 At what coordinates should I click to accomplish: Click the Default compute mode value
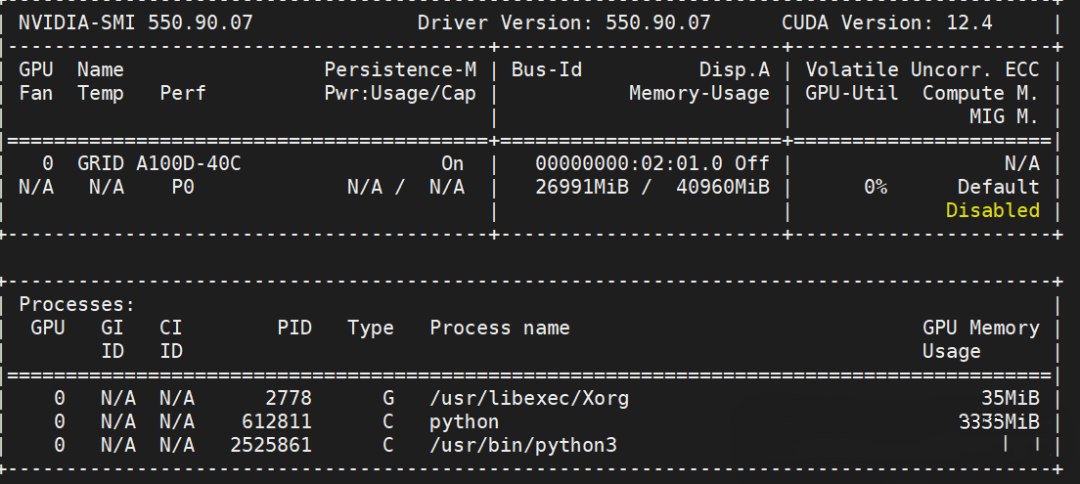pos(998,187)
